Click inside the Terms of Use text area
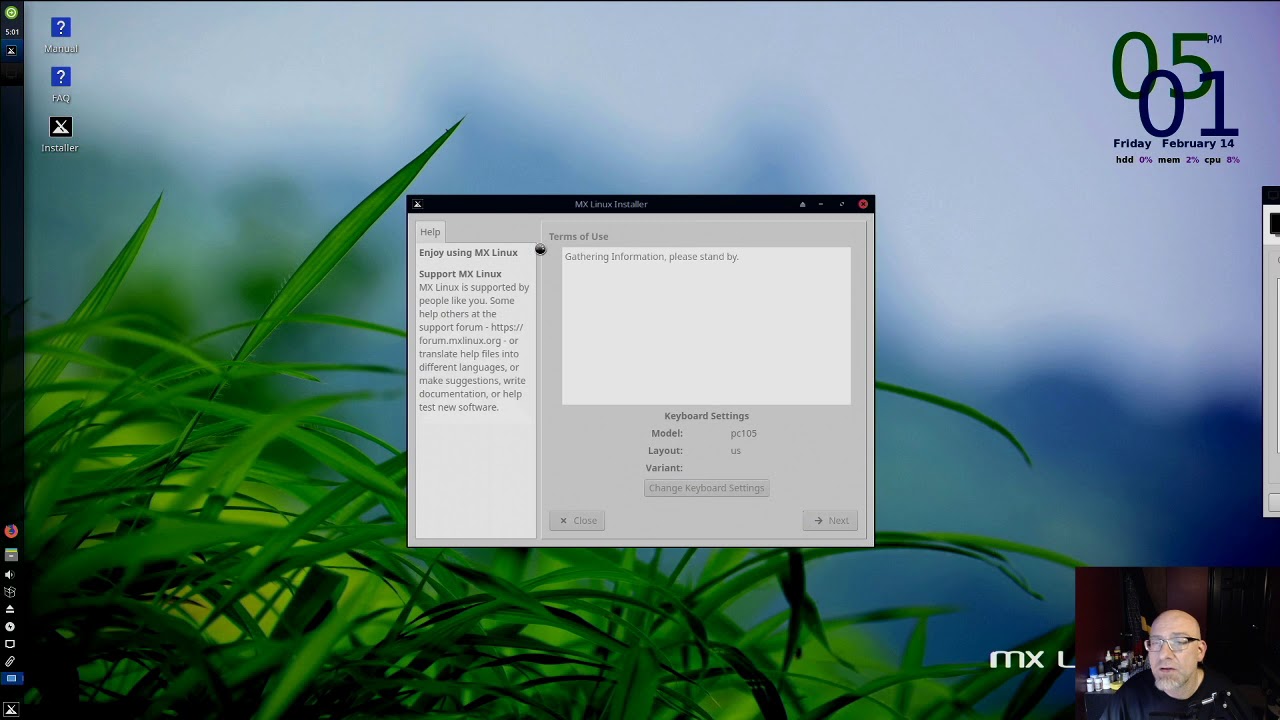The height and width of the screenshot is (720, 1280). tap(706, 326)
